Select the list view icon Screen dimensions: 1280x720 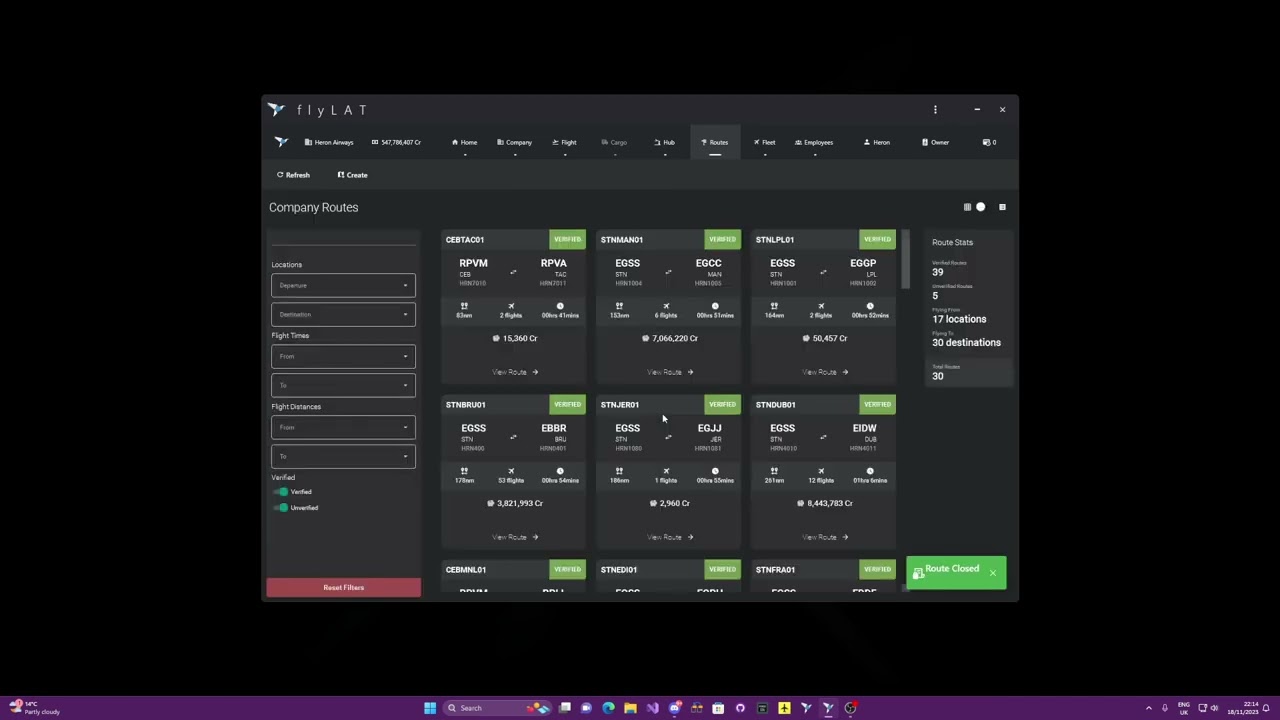point(1002,207)
